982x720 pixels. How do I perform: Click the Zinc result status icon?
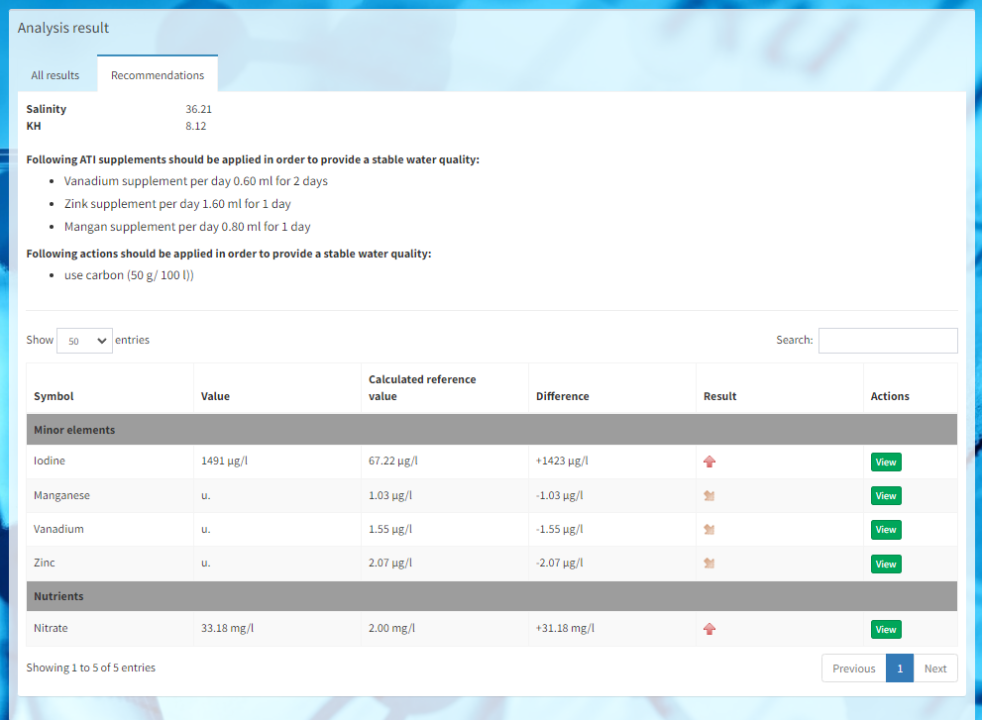coord(709,564)
